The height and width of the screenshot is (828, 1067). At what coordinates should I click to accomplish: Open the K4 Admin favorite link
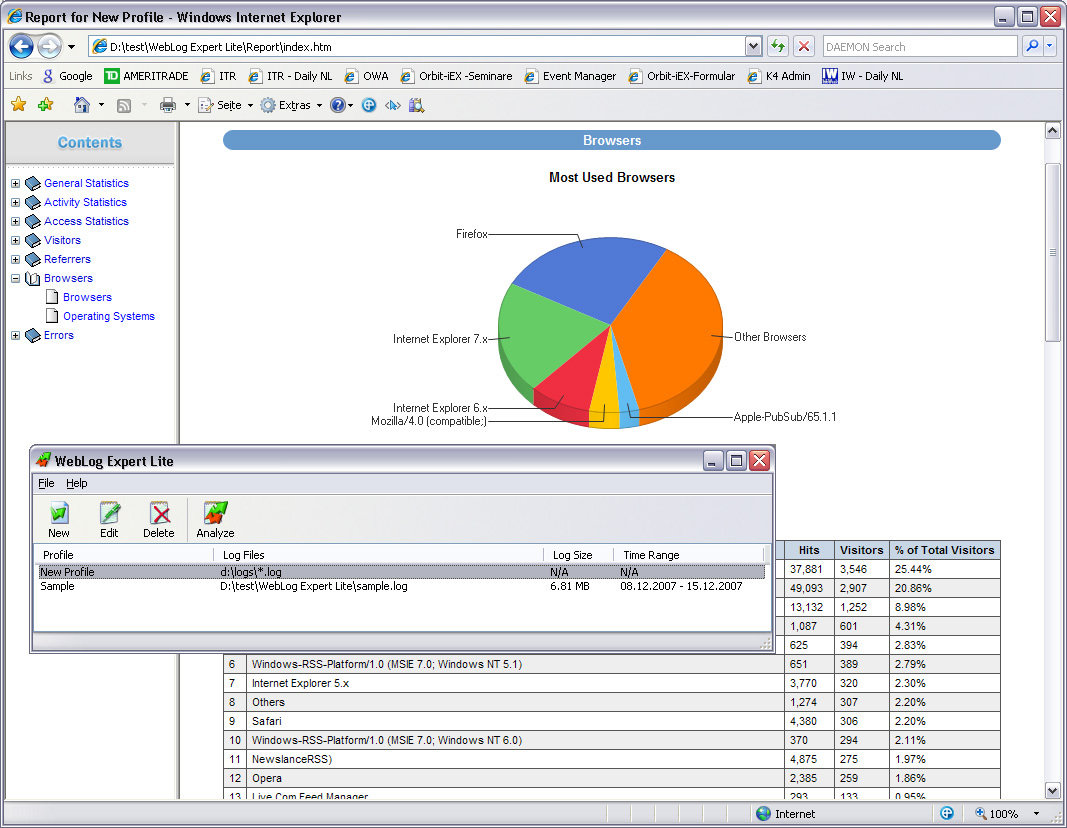click(778, 76)
